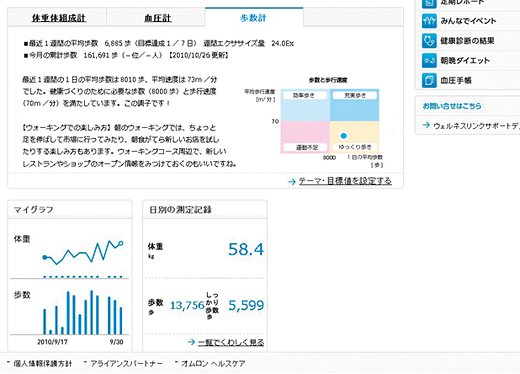The image size is (520, 374).
Task: Open テーマ・目標値を設定する link
Action: click(x=345, y=181)
